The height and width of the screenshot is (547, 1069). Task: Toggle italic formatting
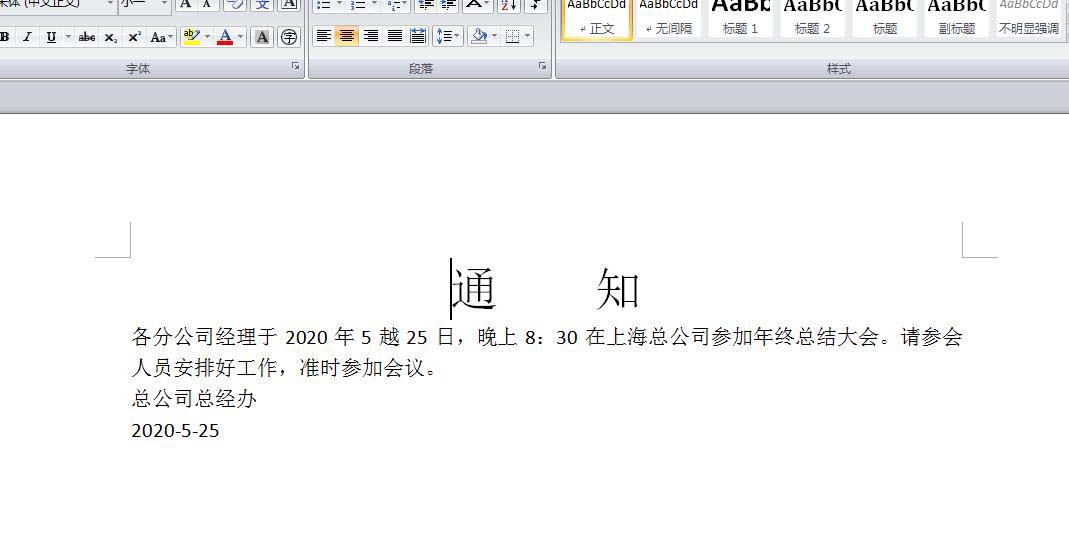tap(27, 37)
